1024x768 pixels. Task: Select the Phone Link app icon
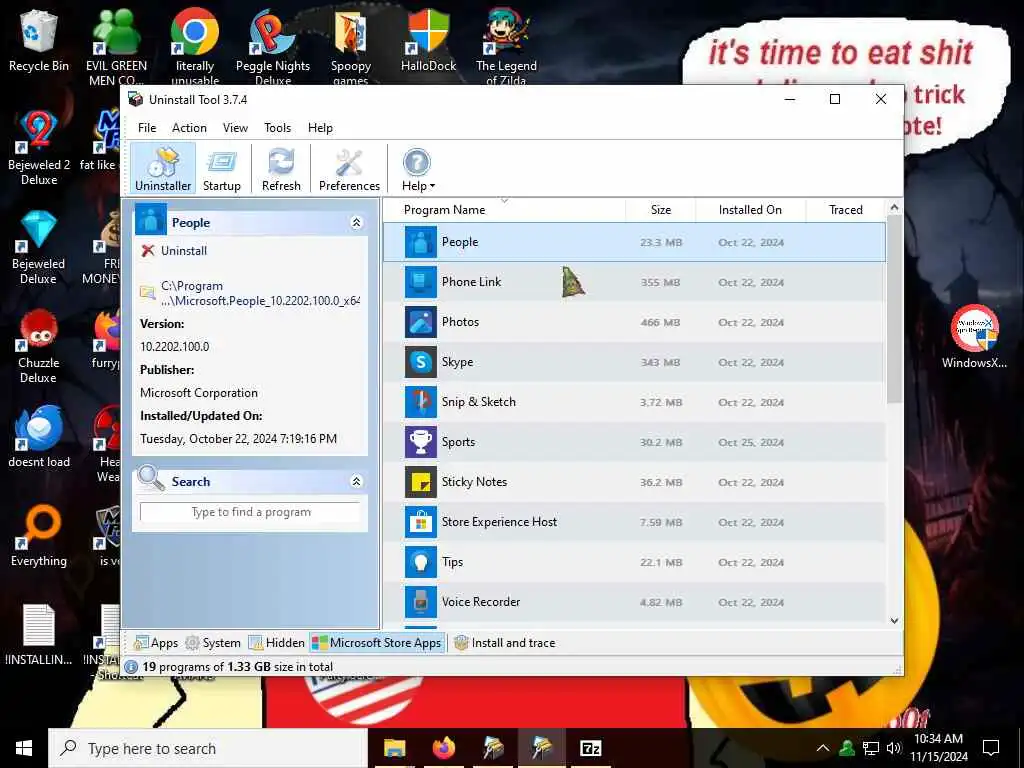pos(421,282)
